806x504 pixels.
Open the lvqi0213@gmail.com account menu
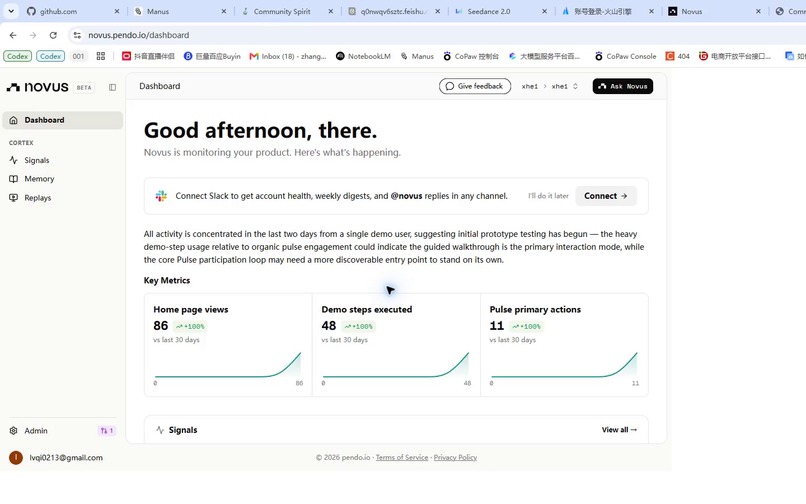point(66,458)
